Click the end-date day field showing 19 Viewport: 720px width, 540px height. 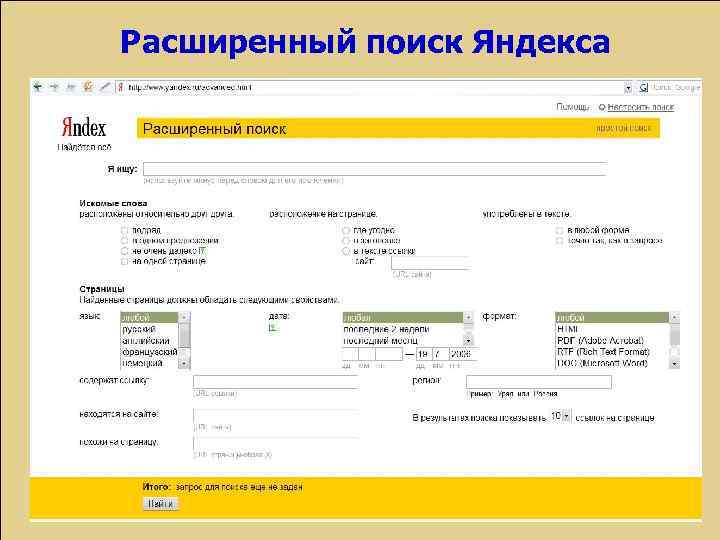tap(423, 354)
